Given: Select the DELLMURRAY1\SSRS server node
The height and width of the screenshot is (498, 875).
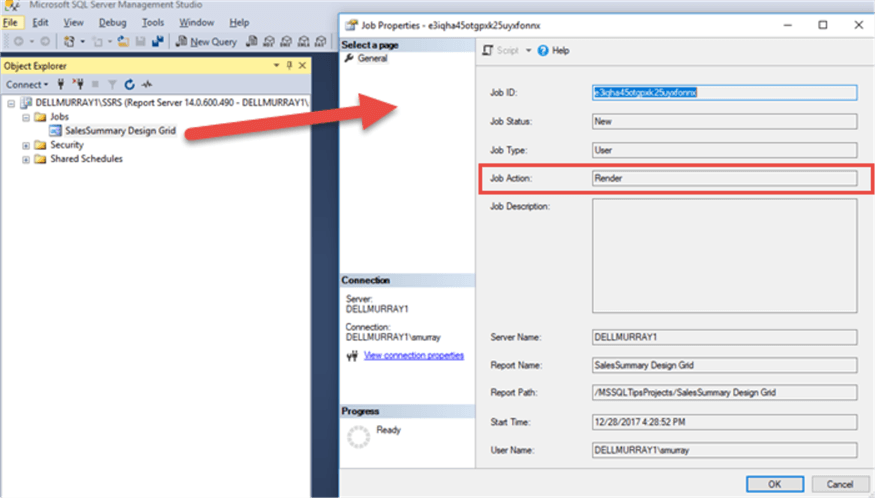Looking at the screenshot, I should tap(171, 103).
